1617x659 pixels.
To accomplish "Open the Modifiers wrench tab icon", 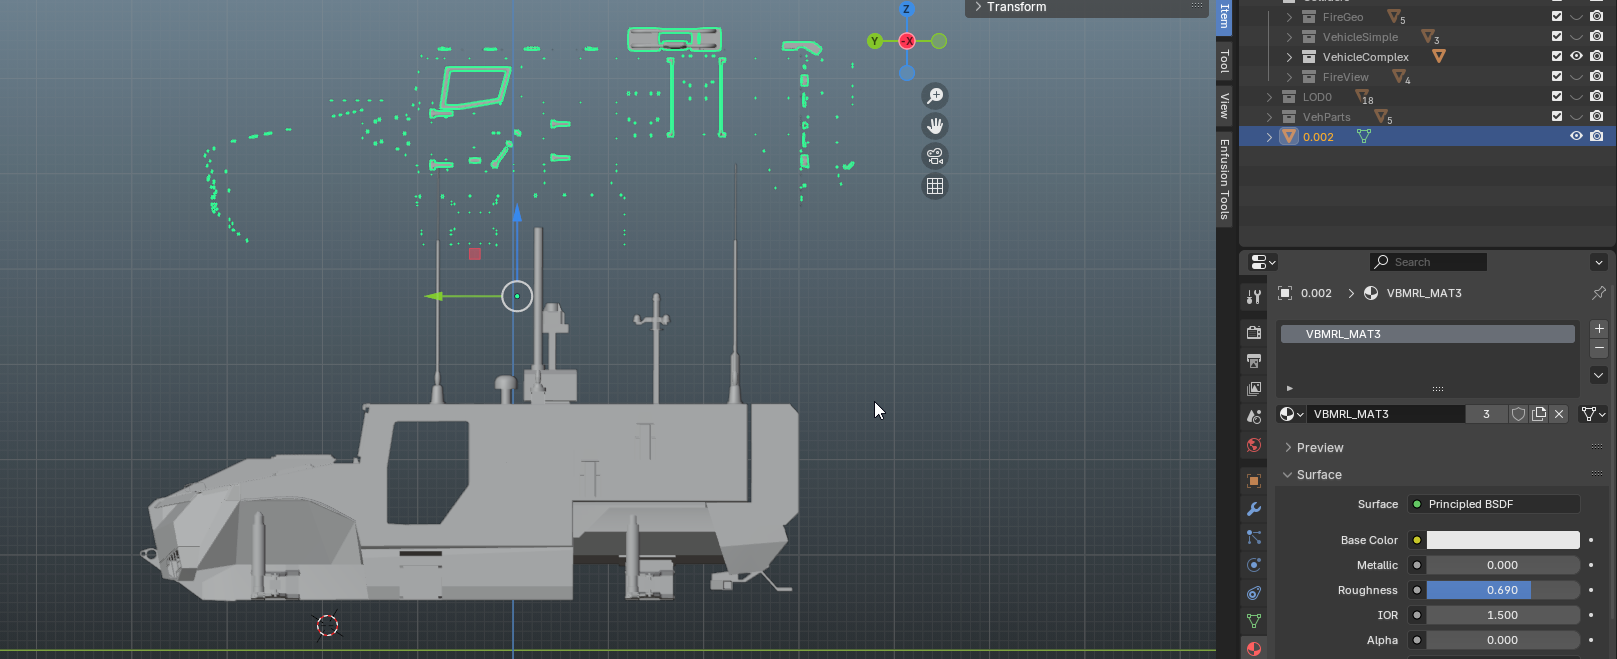I will 1254,509.
